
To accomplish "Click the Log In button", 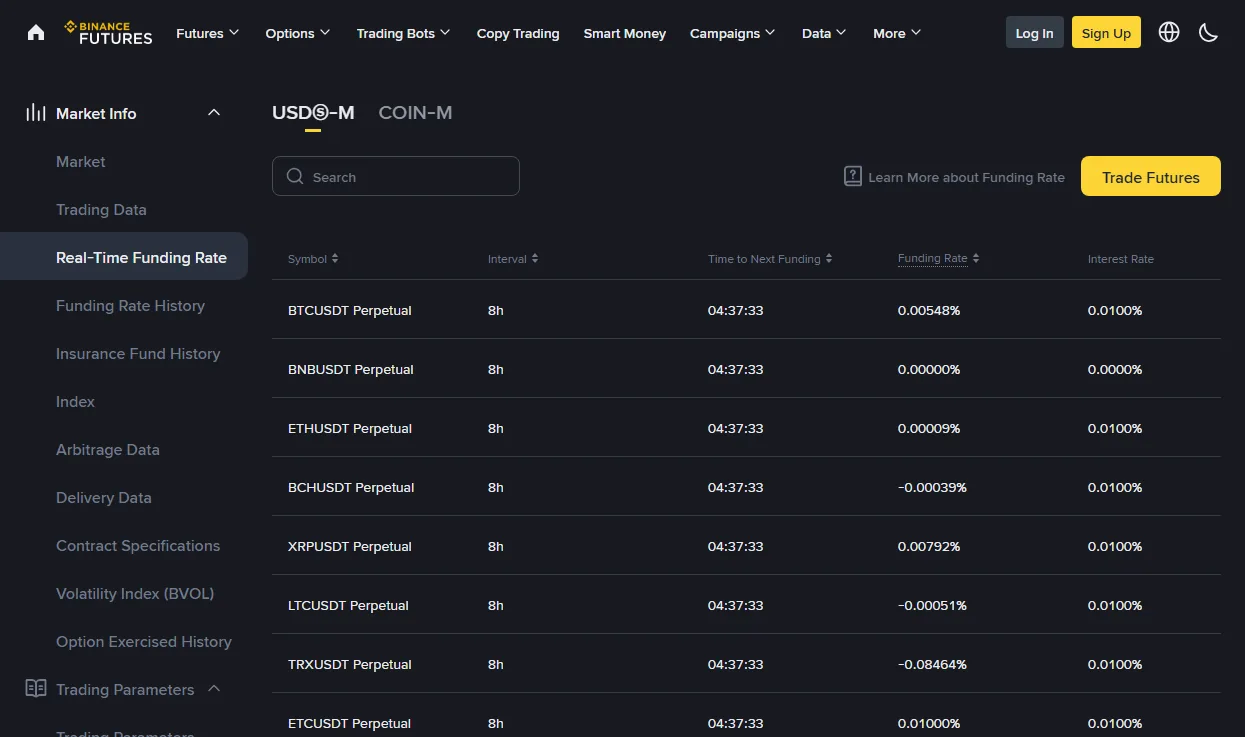I will pyautogui.click(x=1034, y=32).
